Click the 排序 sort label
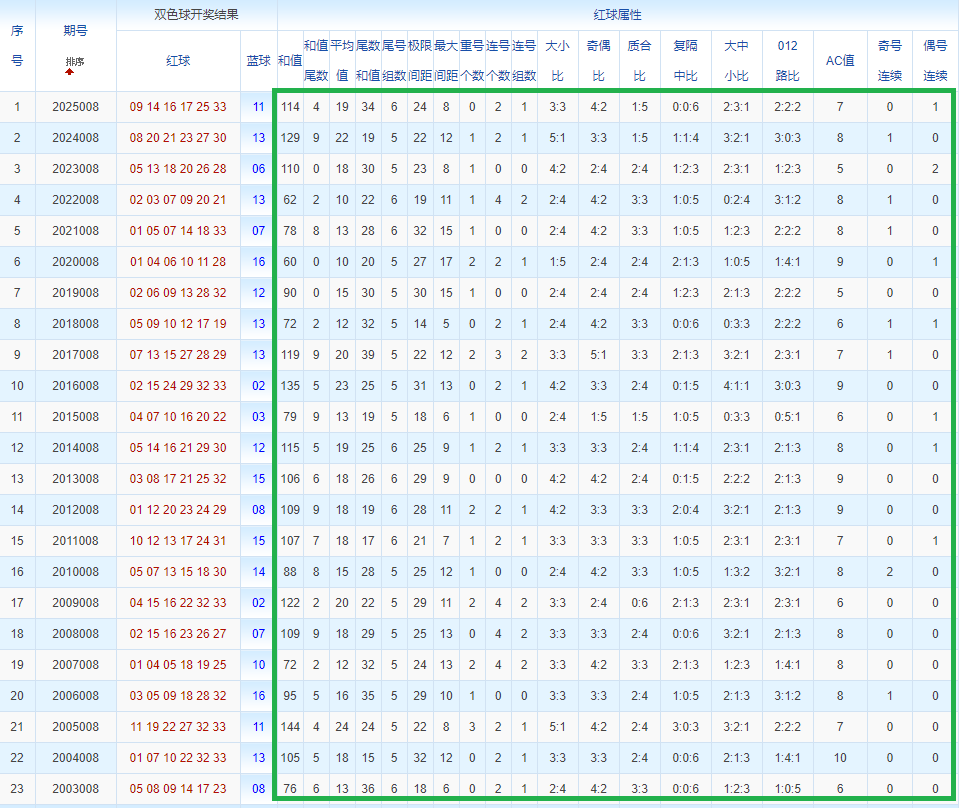This screenshot has width=960, height=808. click(x=75, y=62)
